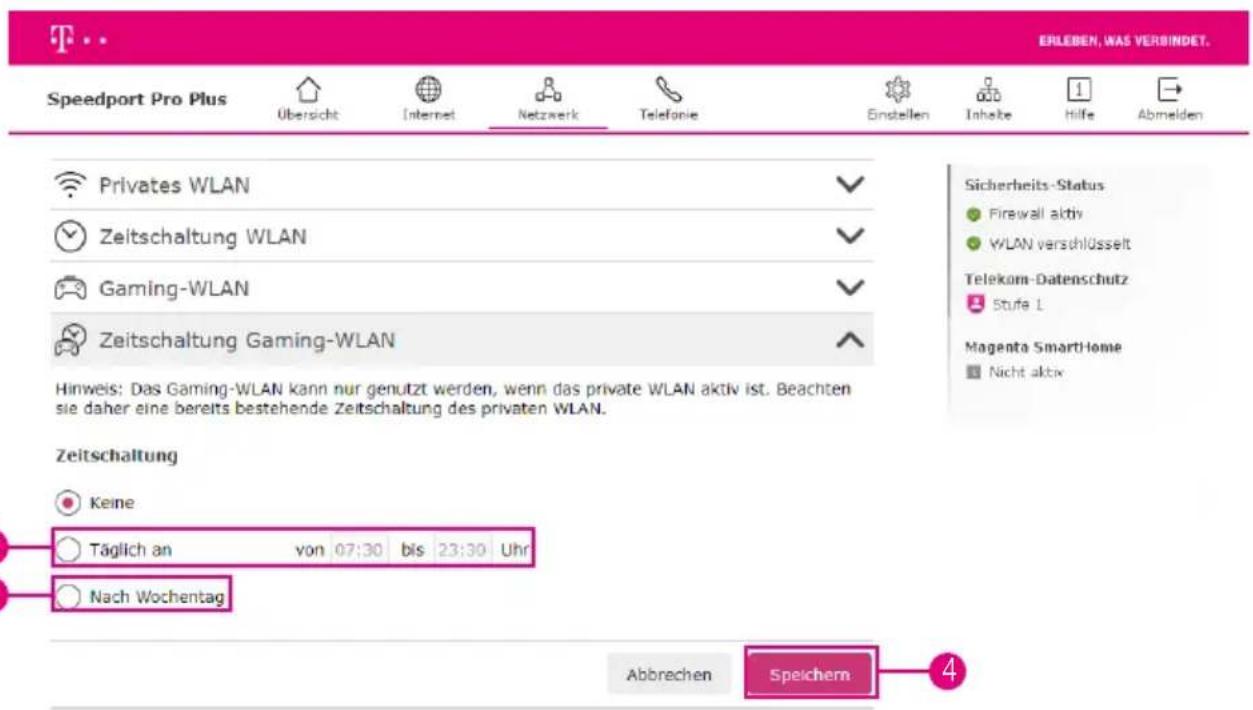Click the Sicherheits-Status heading

pos(1034,186)
